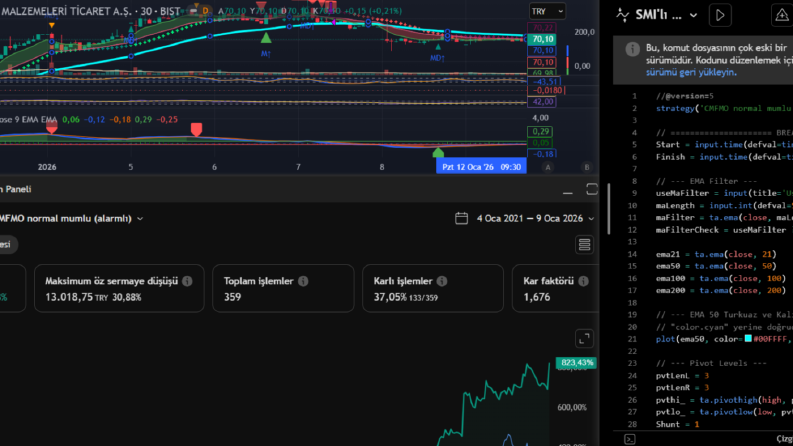Maximize the strategy tester panel
This screenshot has width=793, height=446.
592,190
